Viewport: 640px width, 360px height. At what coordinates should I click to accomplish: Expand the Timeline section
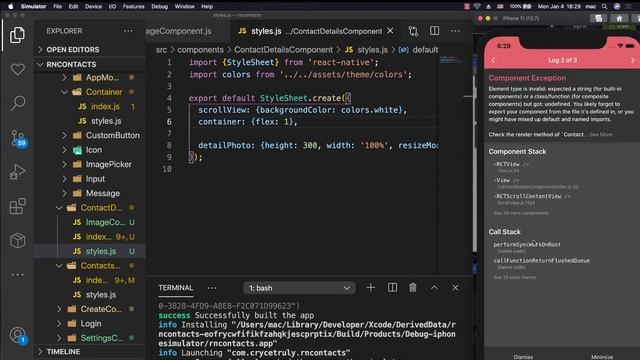[63, 351]
